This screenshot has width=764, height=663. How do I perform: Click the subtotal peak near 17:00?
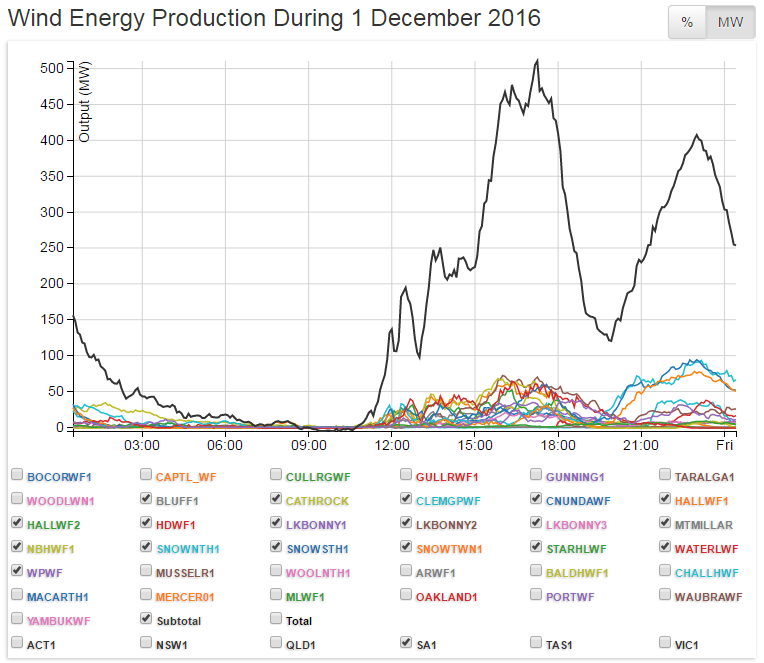tap(537, 61)
